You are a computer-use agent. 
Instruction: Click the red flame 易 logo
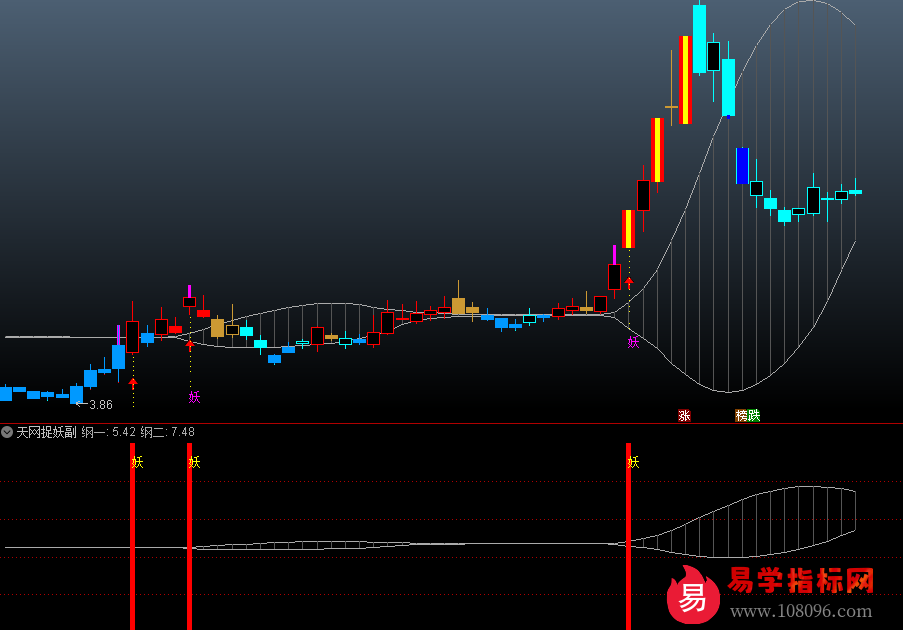(692, 596)
